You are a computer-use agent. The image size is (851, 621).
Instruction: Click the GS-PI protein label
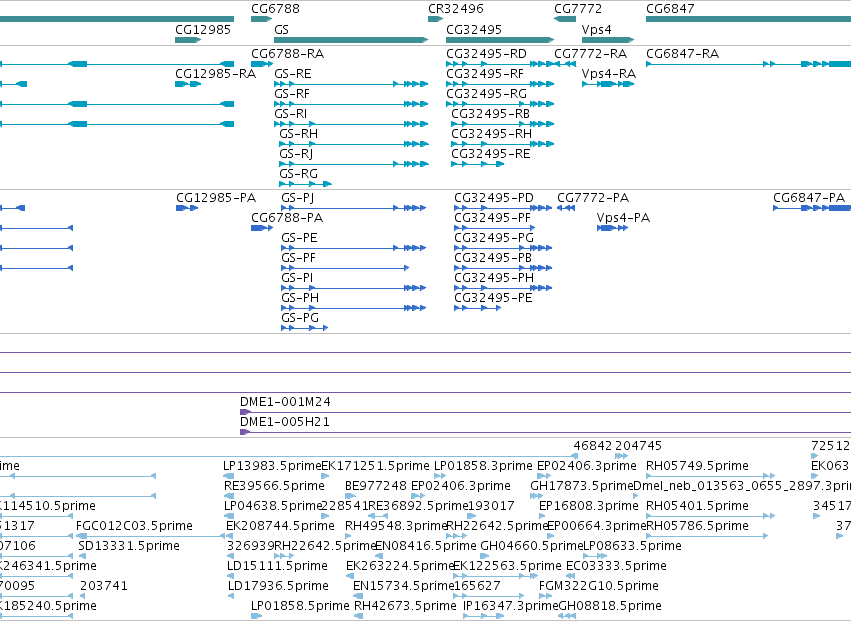(x=297, y=278)
